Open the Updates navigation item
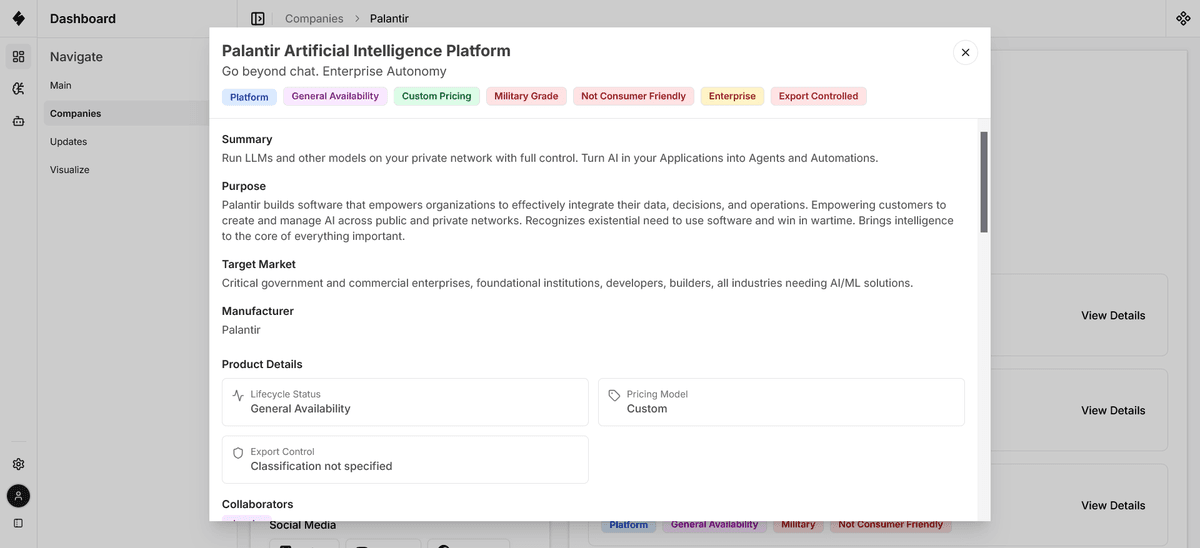 tap(68, 142)
